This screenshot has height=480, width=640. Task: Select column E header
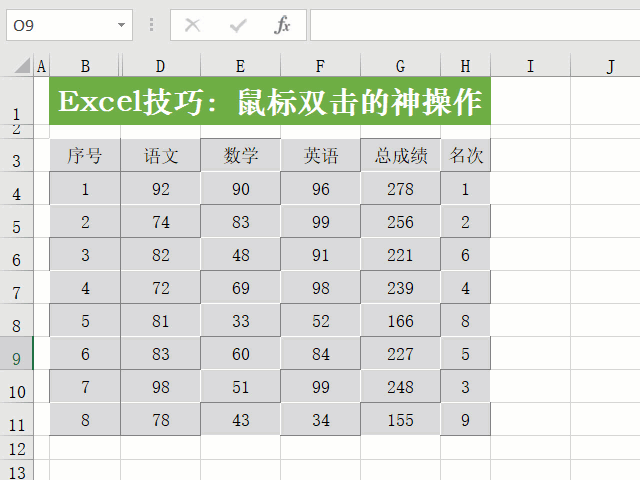pos(240,66)
